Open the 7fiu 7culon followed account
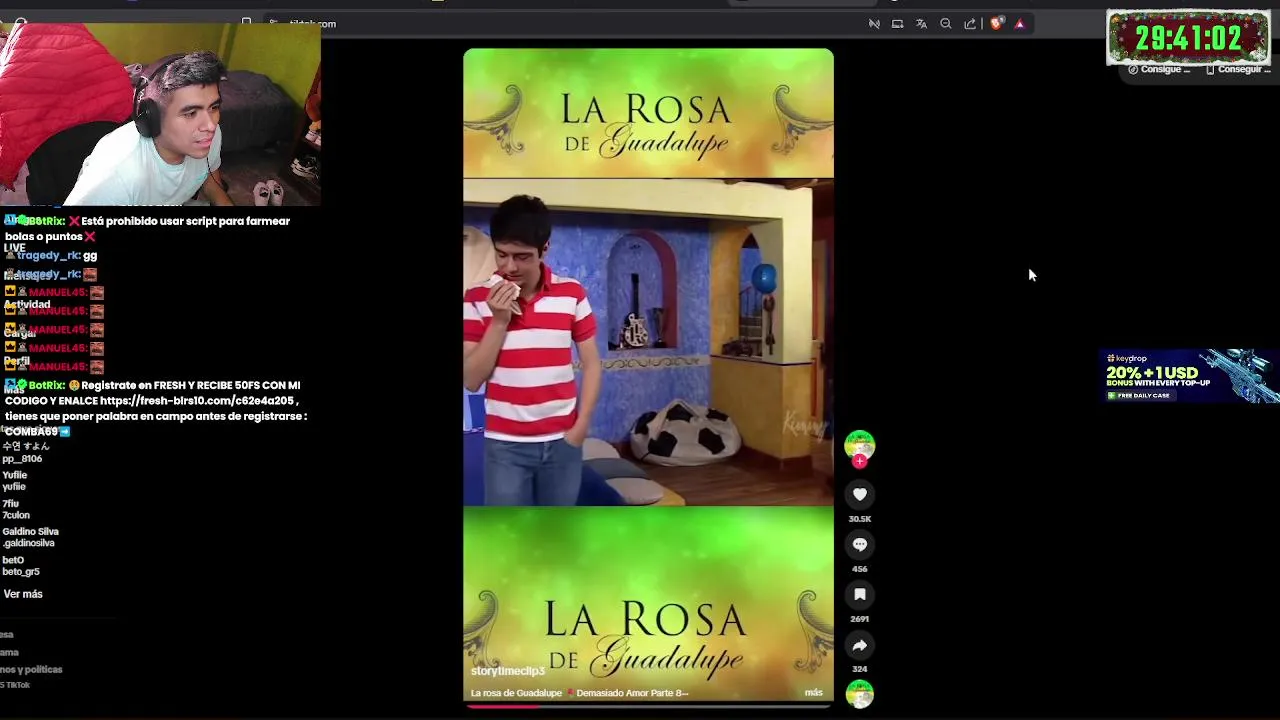The width and height of the screenshot is (1280, 720). tap(16, 510)
